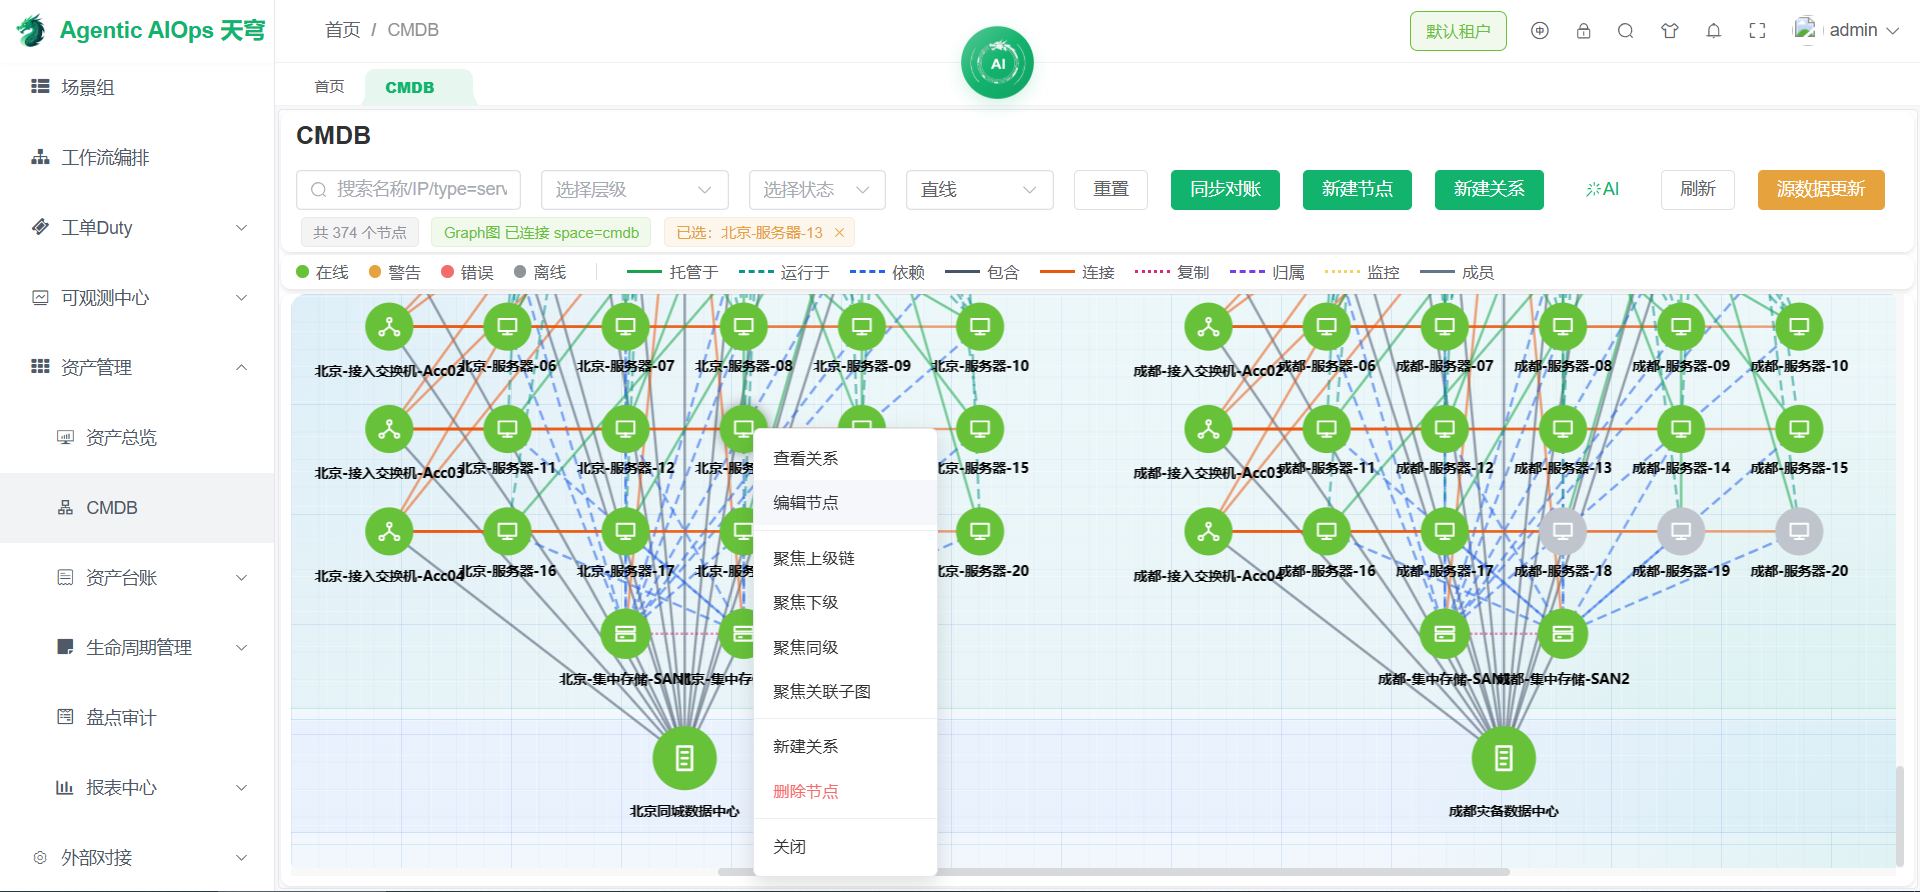
Task: Open 资产总览 in the sidebar
Action: point(137,438)
